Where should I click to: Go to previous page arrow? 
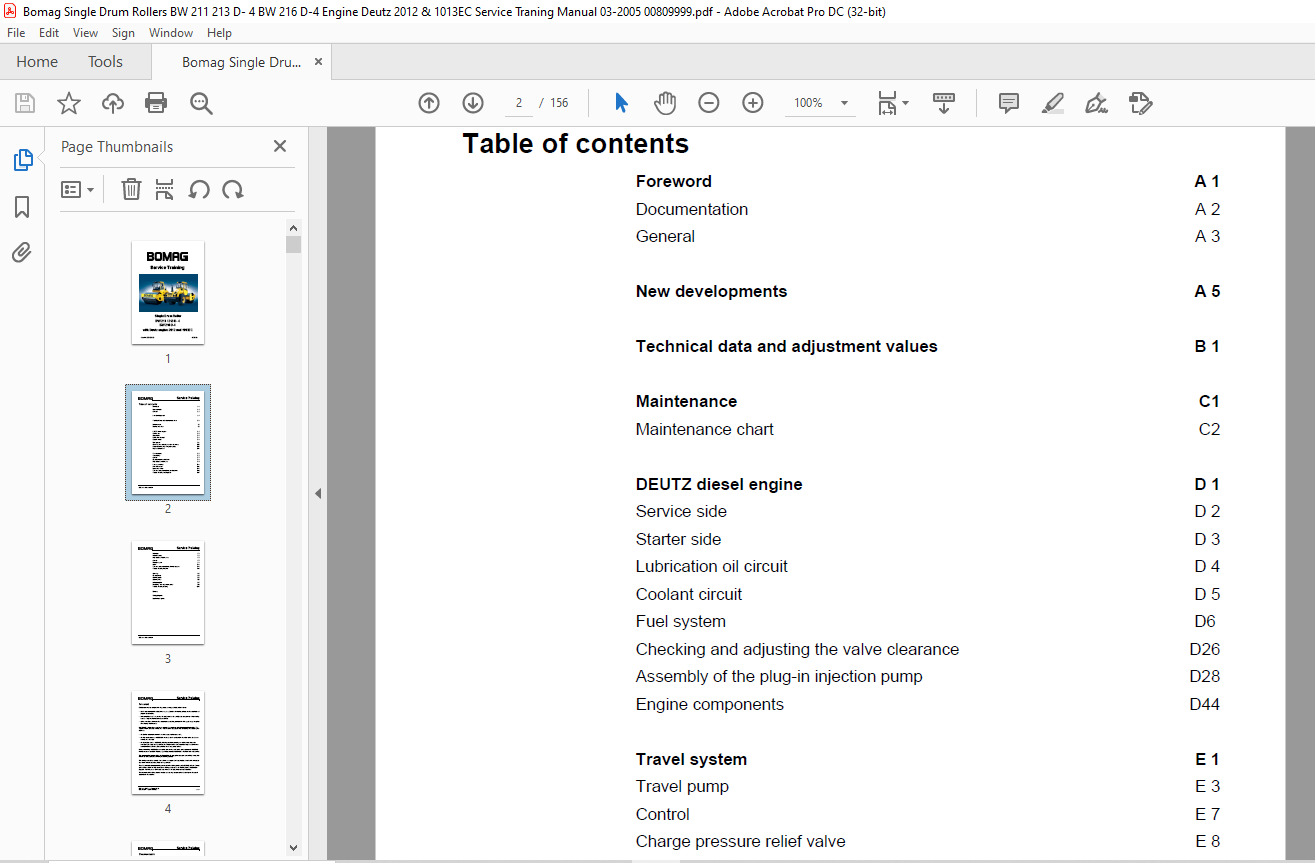coord(429,103)
